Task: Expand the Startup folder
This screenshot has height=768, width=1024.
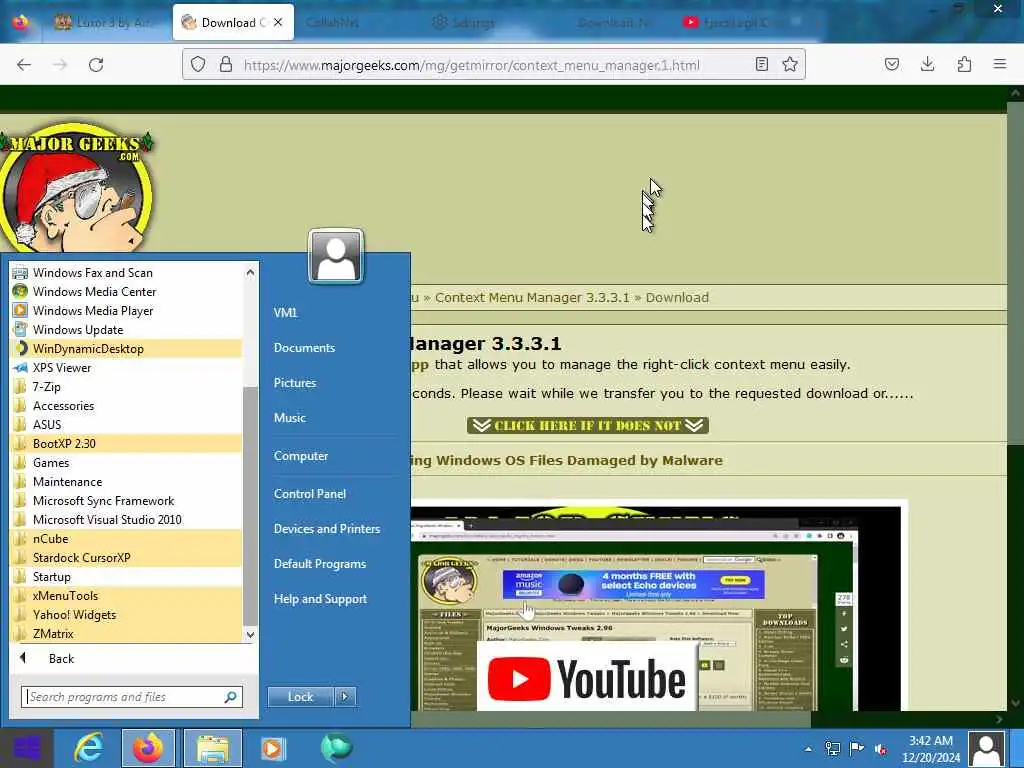Action: pos(125,576)
